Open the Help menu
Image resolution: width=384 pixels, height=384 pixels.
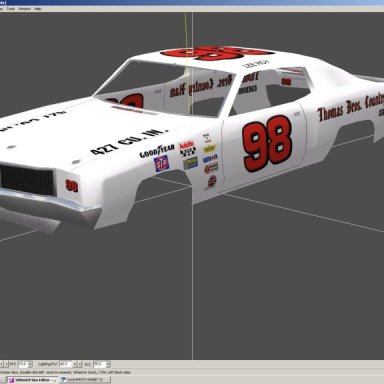click(38, 9)
